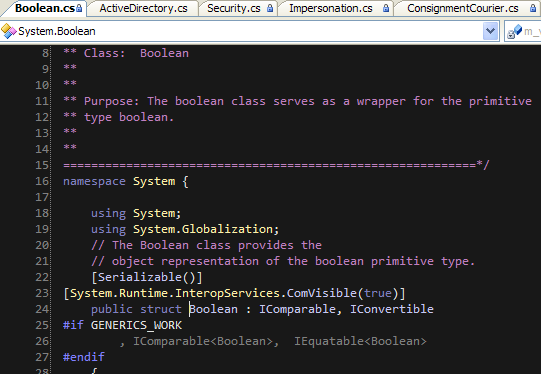Click 'IComparable' on line 24
This screenshot has height=374, width=541.
pyautogui.click(x=297, y=309)
